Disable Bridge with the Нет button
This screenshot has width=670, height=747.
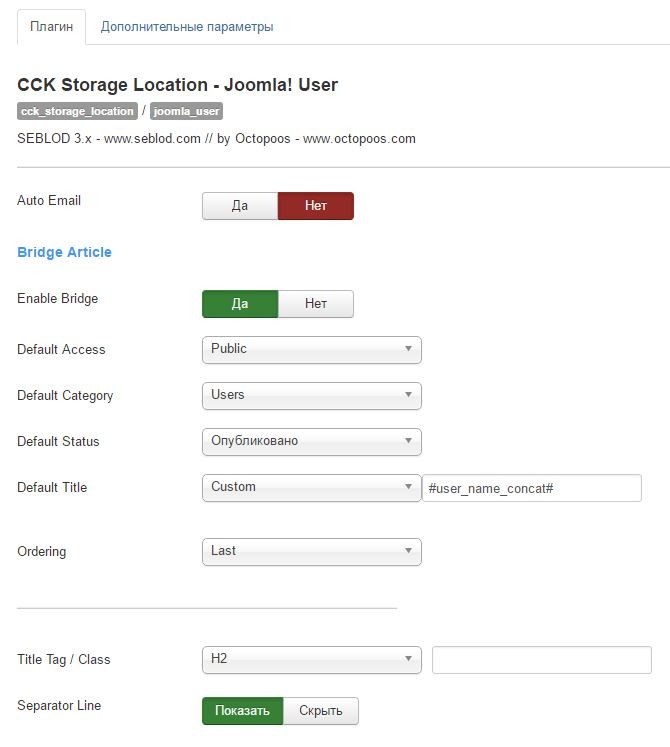tap(315, 304)
